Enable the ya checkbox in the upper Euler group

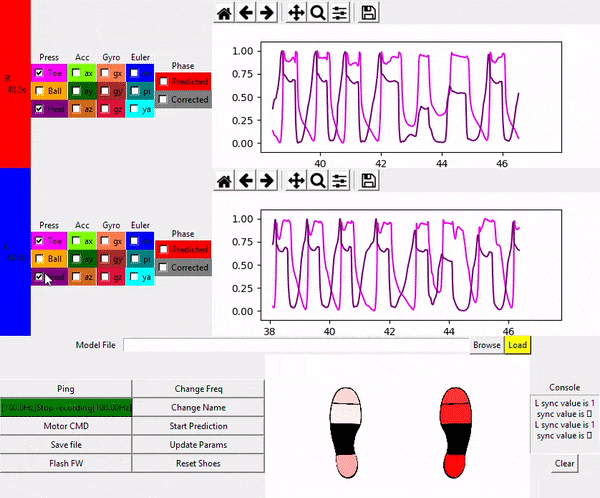click(x=134, y=109)
